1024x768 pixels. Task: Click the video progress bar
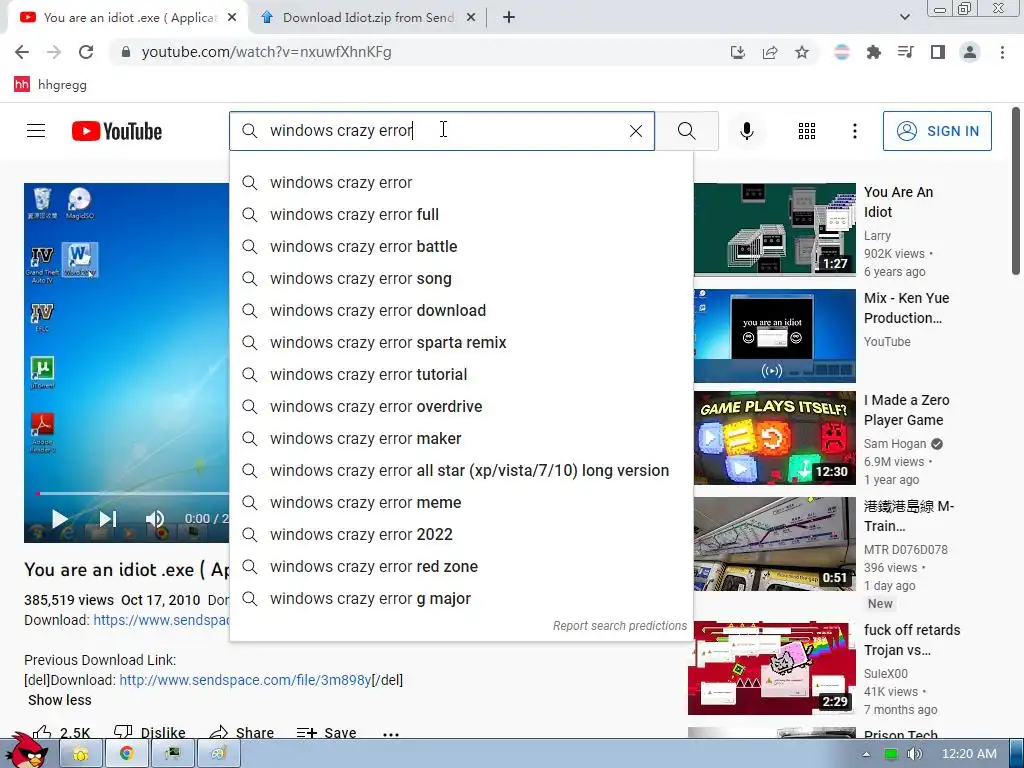133,494
